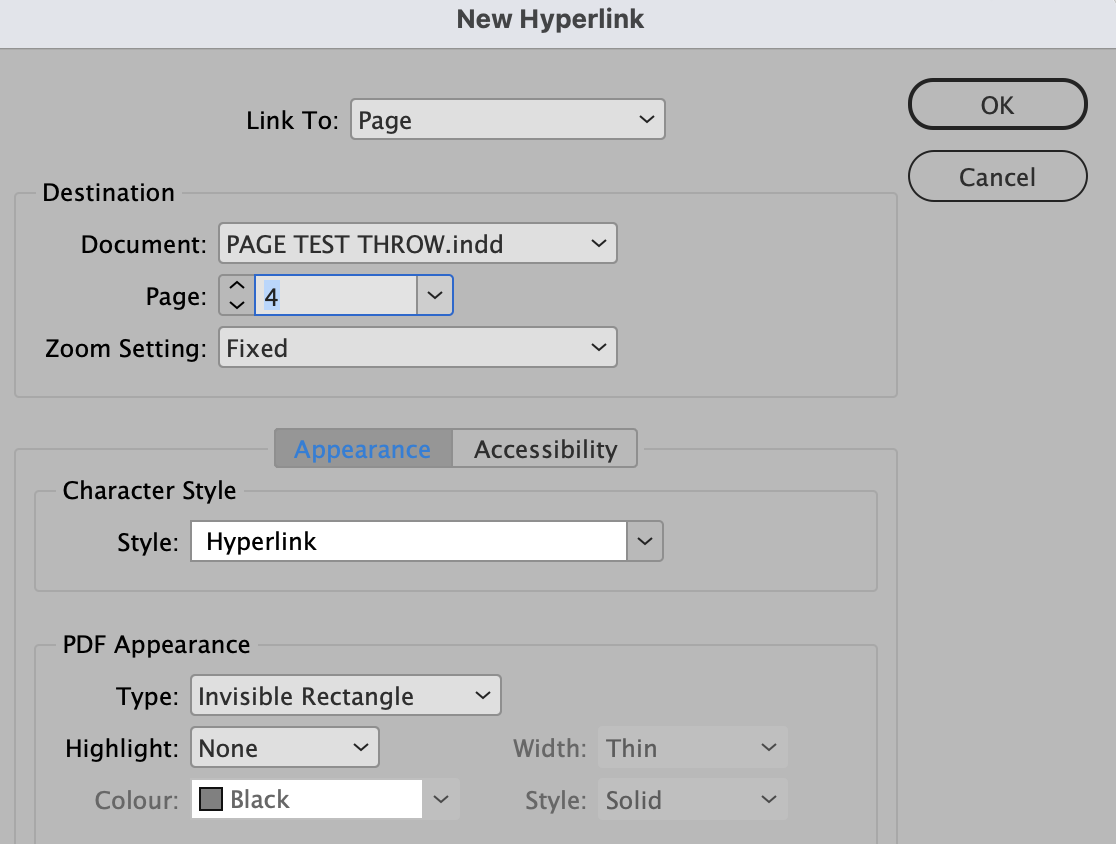The image size is (1116, 844).
Task: Expand the Page number dropdown
Action: [435, 295]
